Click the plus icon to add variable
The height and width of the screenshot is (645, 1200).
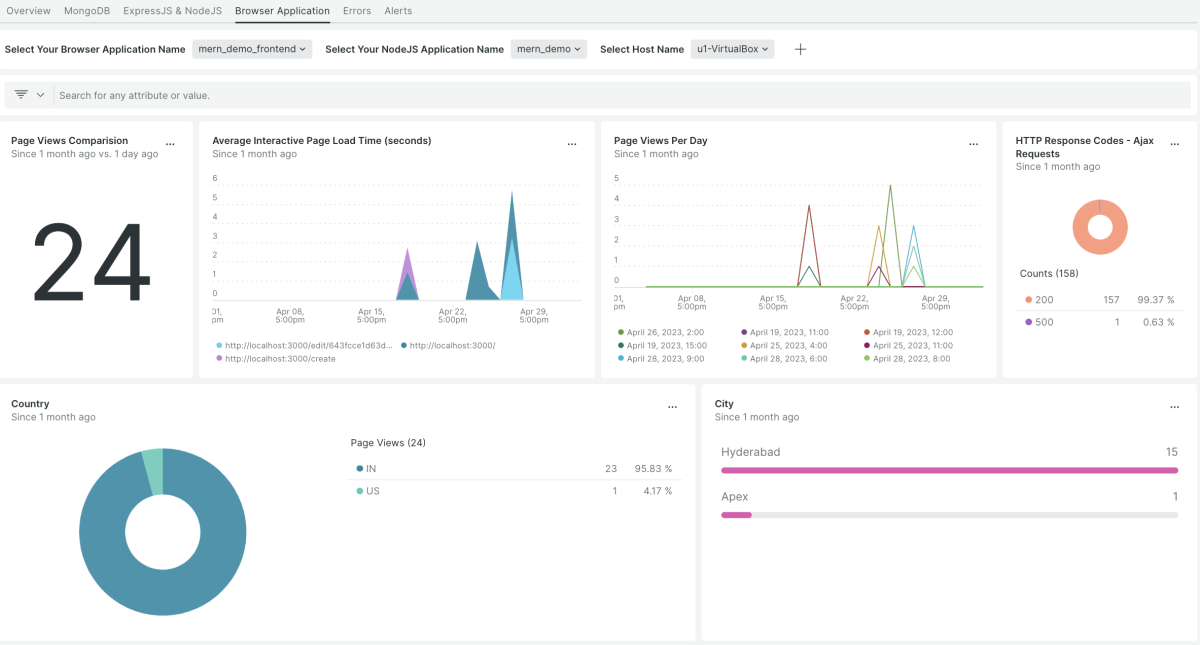click(800, 49)
